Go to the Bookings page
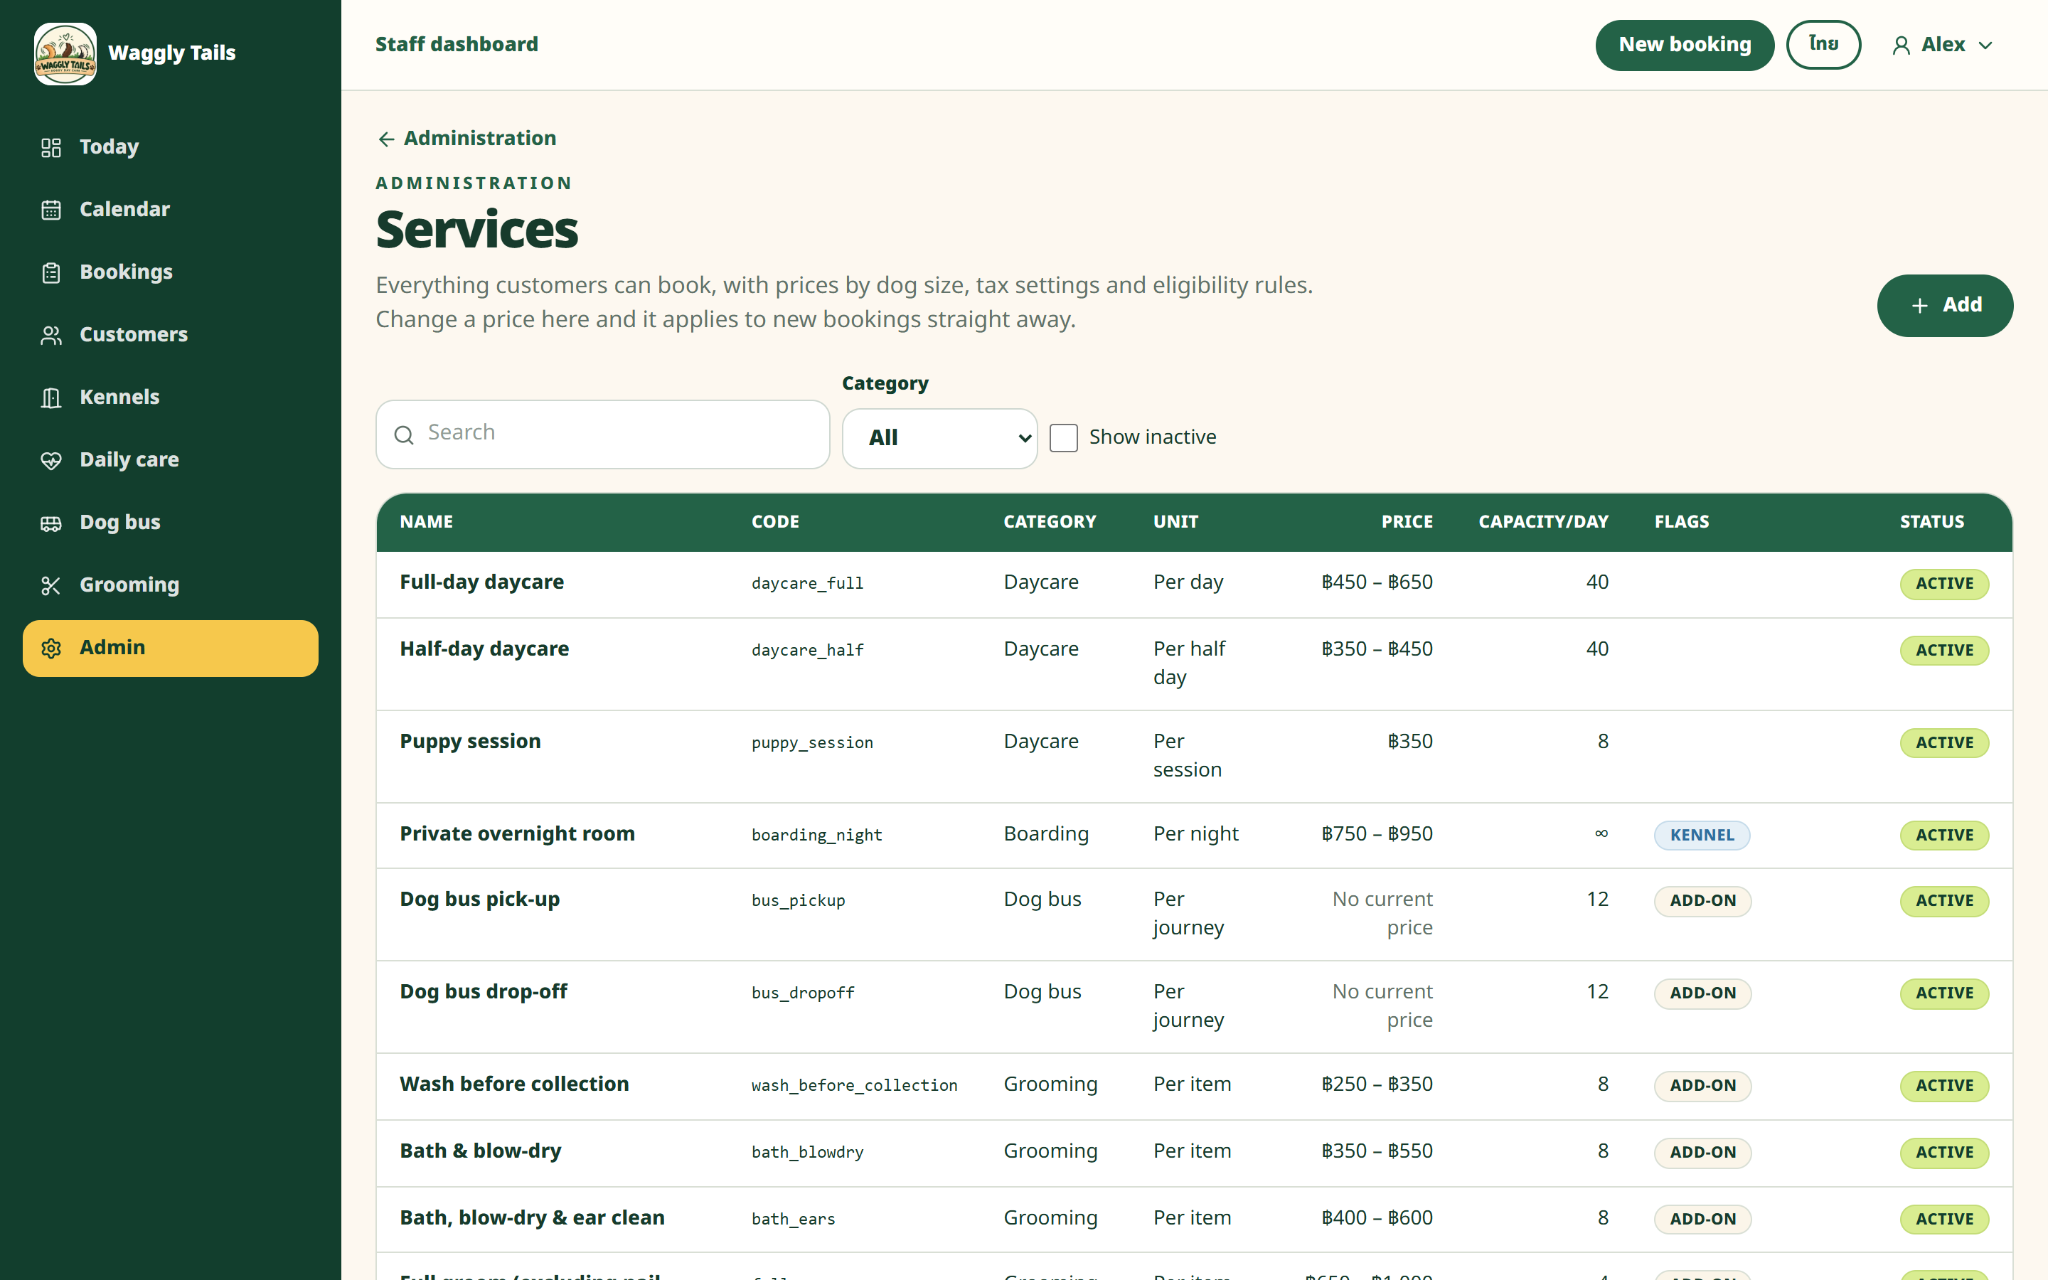Viewport: 2048px width, 1280px height. point(170,273)
